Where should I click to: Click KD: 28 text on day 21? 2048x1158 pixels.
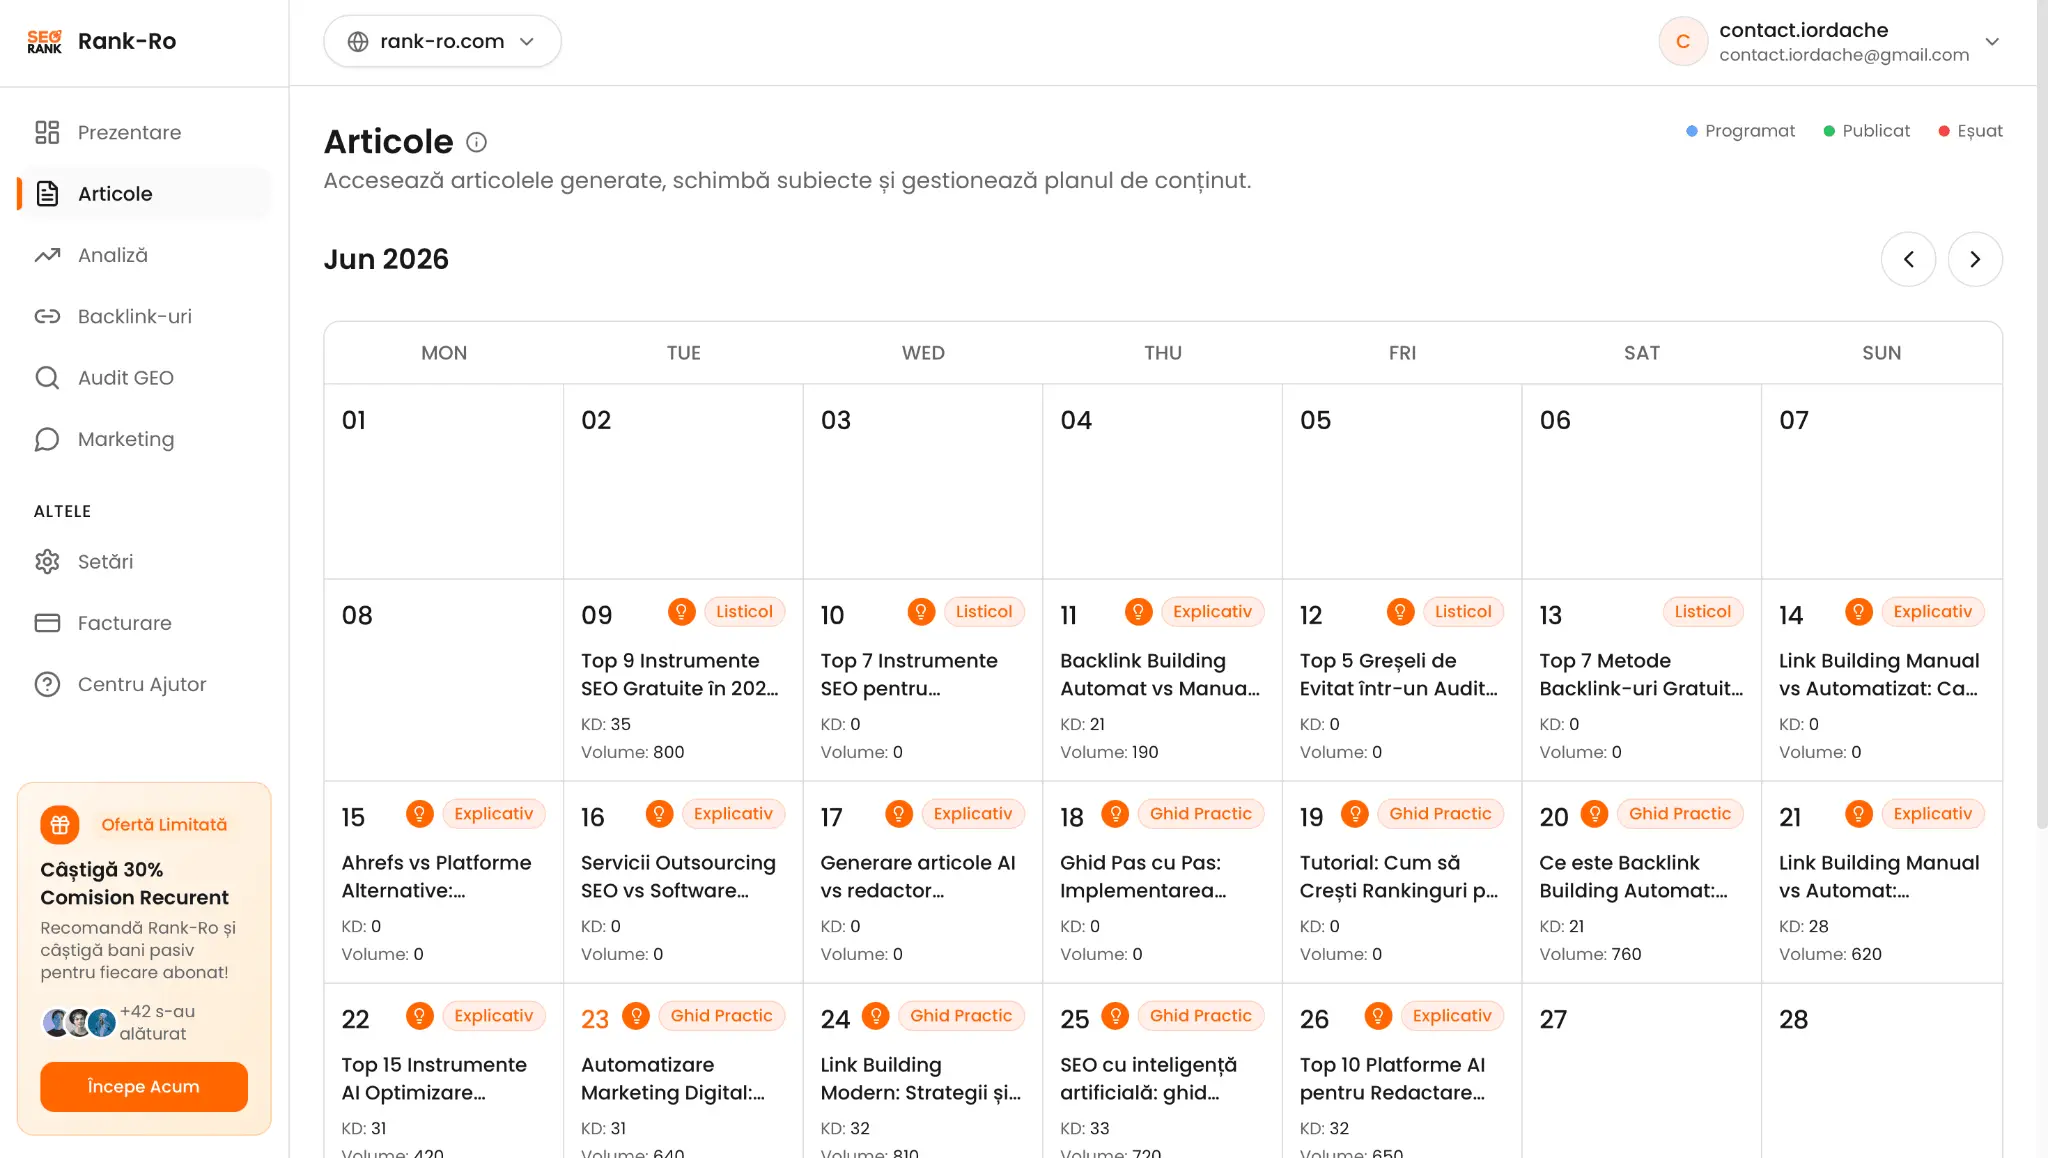coord(1803,926)
